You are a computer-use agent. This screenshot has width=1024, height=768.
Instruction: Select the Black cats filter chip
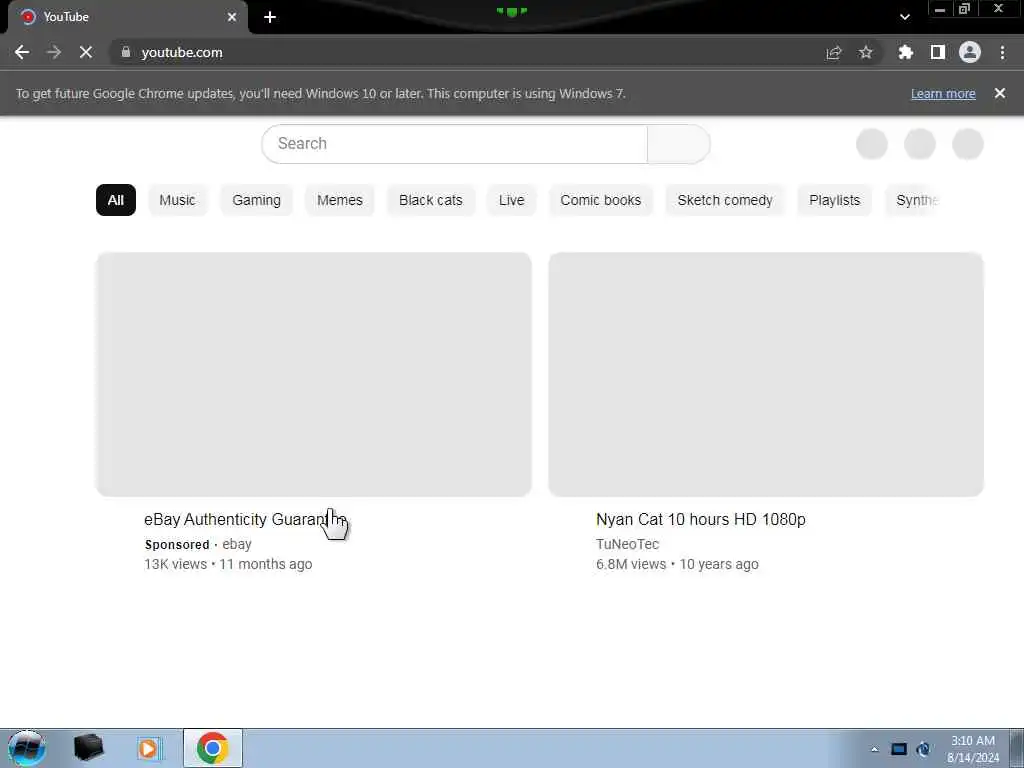430,200
